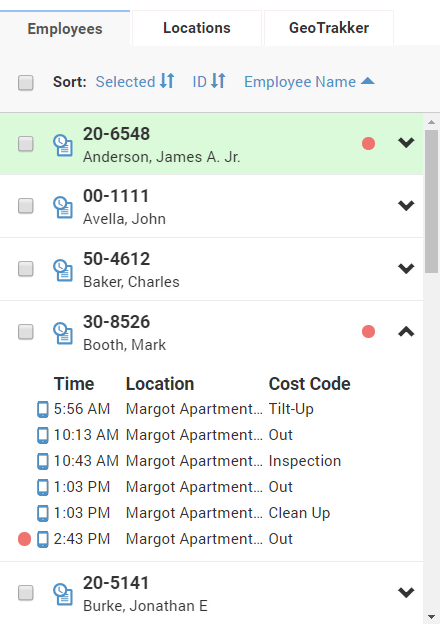
Task: Select employee ID 20-6548
Action: 117,134
